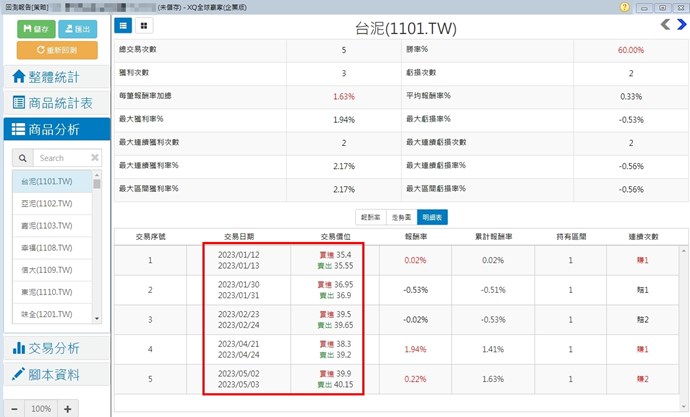Switch to list view icon
This screenshot has width=690, height=417.
click(x=123, y=24)
